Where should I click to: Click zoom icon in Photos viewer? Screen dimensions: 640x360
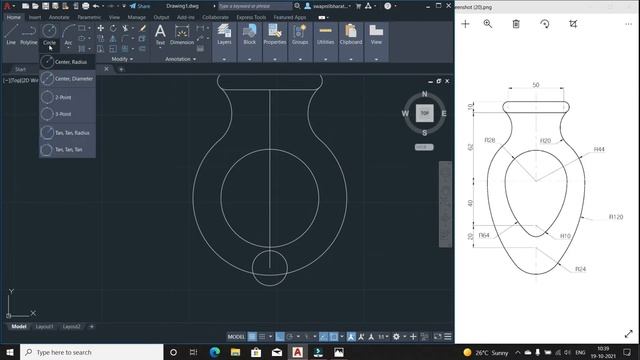point(487,24)
